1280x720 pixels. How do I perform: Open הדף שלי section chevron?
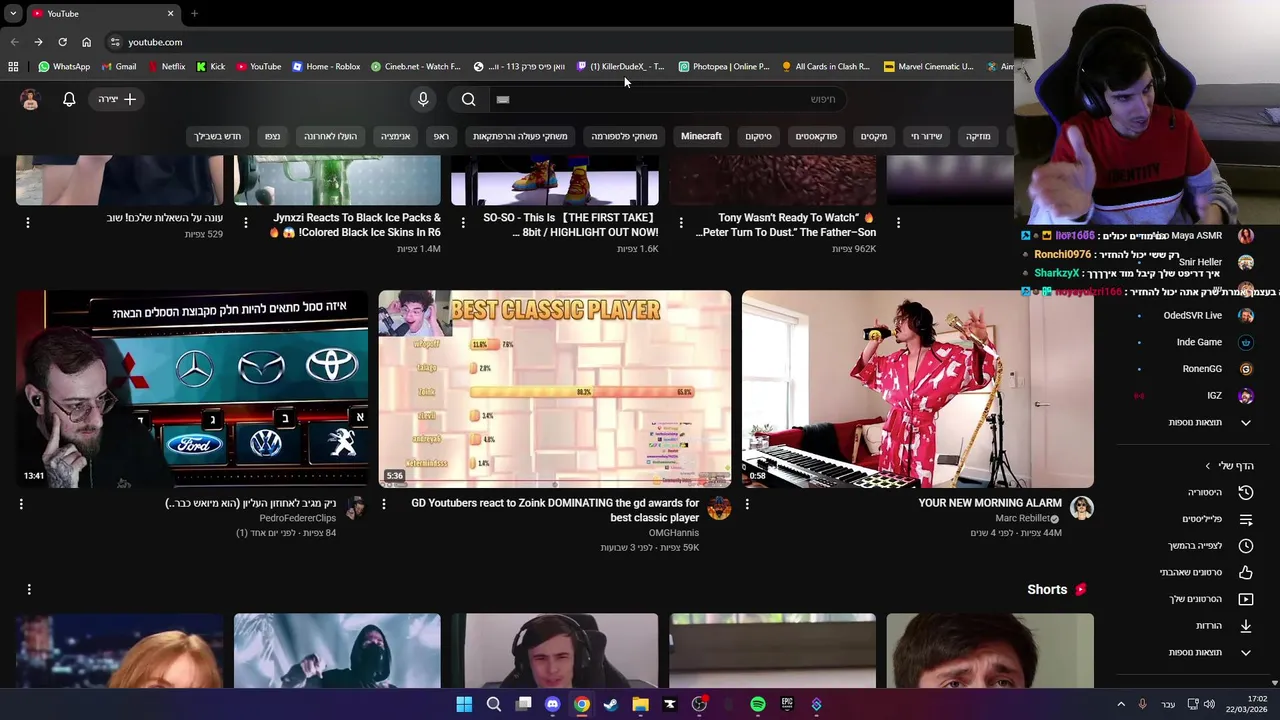pyautogui.click(x=1207, y=466)
